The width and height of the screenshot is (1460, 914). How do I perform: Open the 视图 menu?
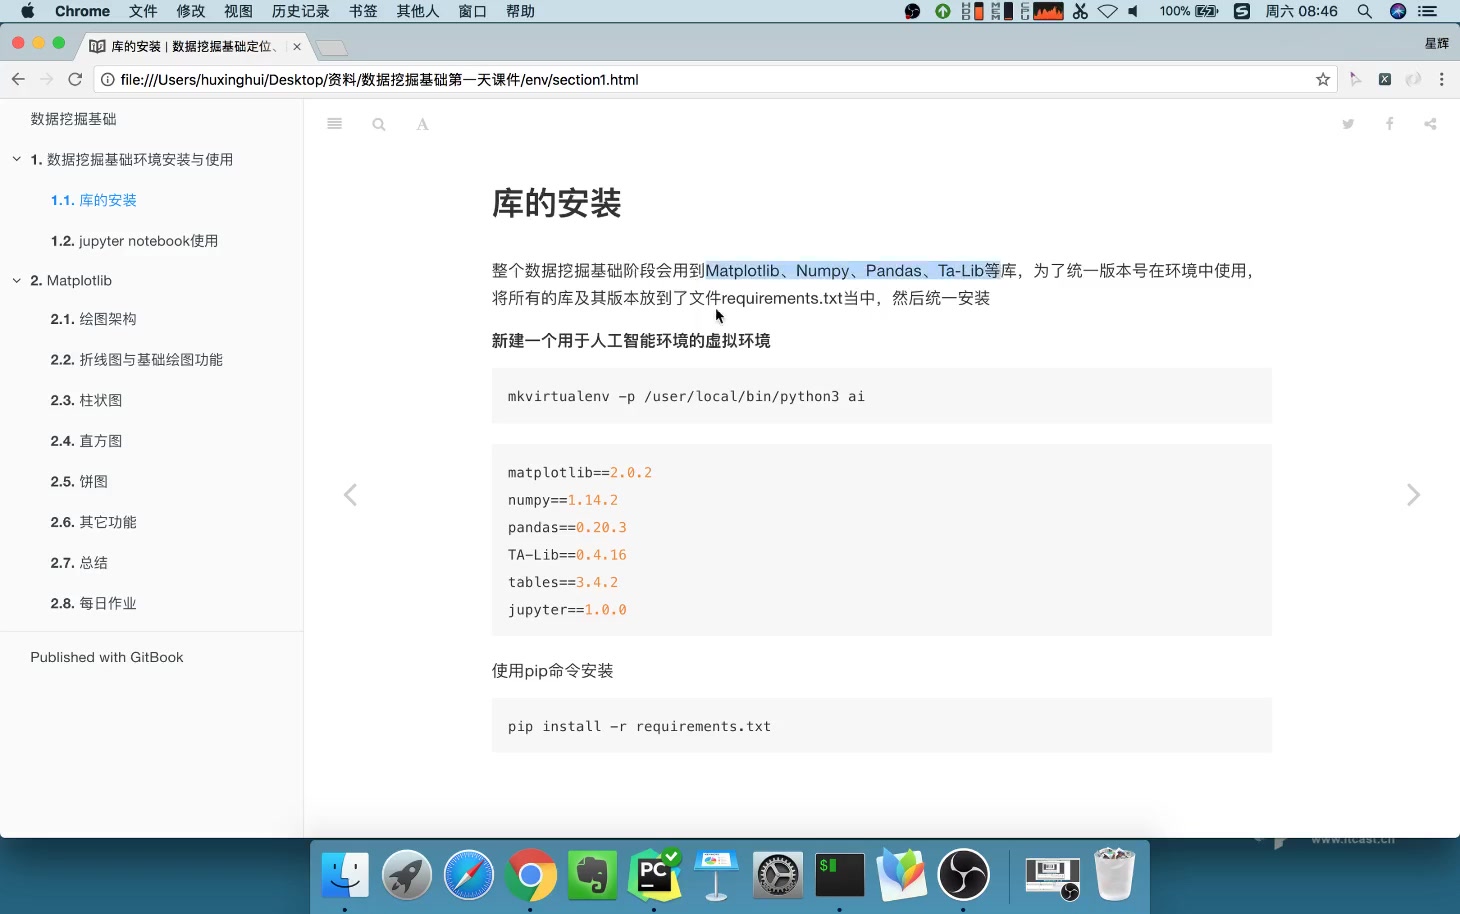[238, 11]
